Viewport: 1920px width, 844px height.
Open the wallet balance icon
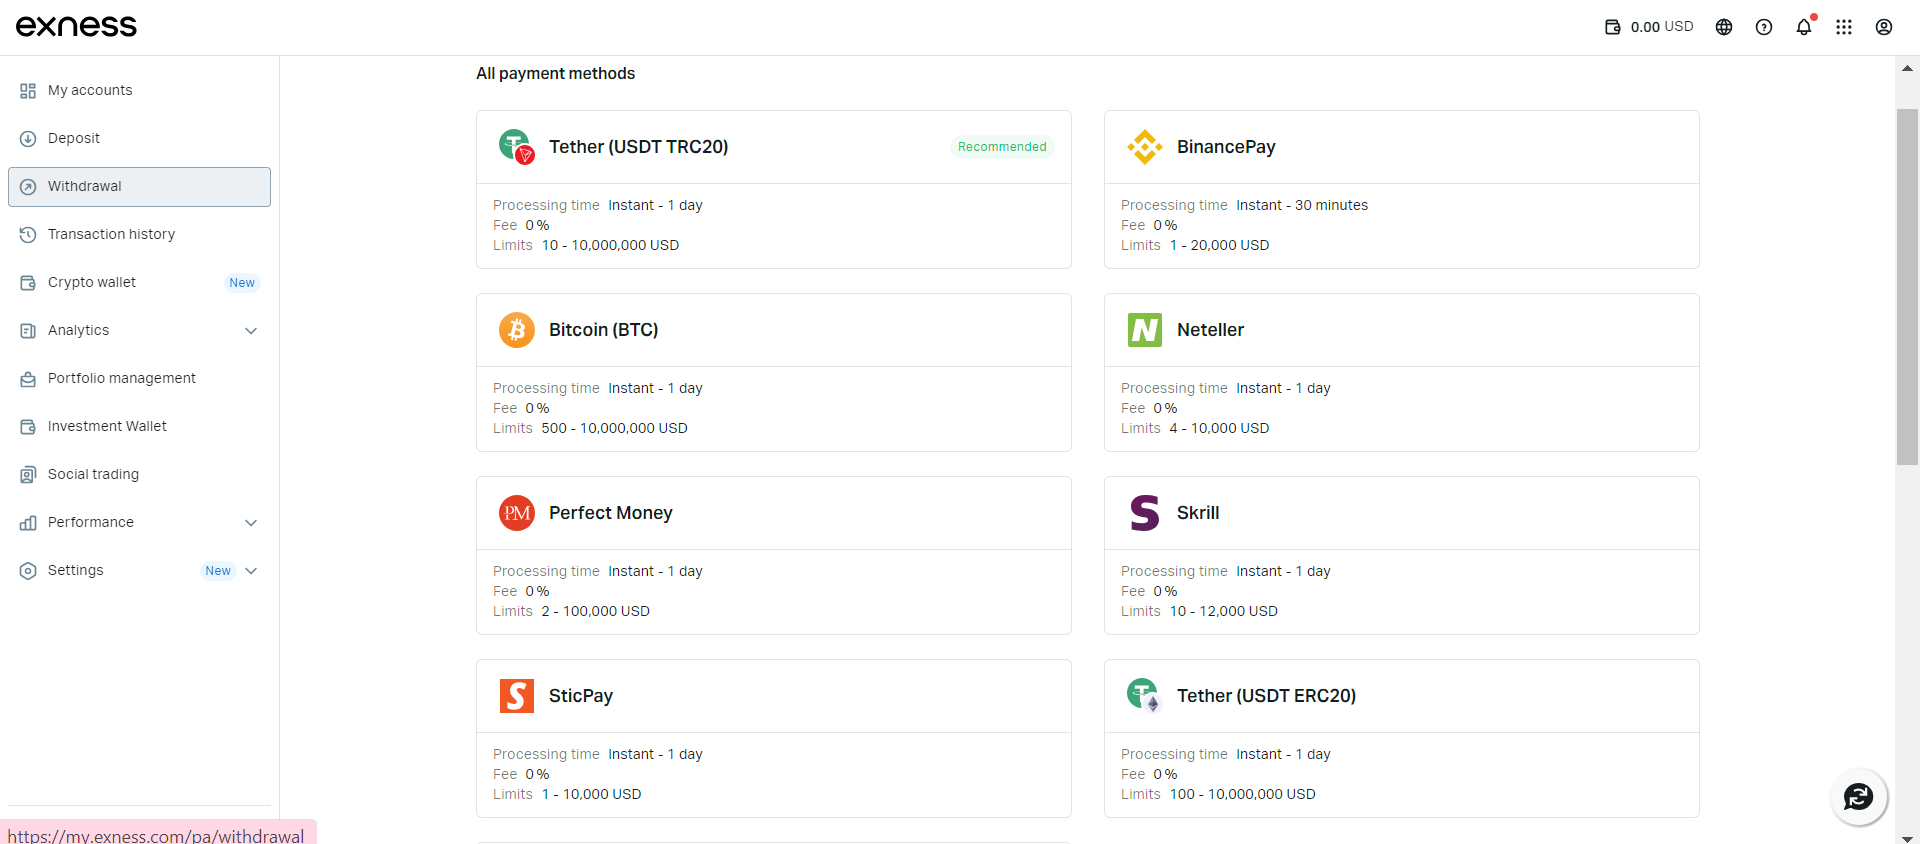[1613, 27]
